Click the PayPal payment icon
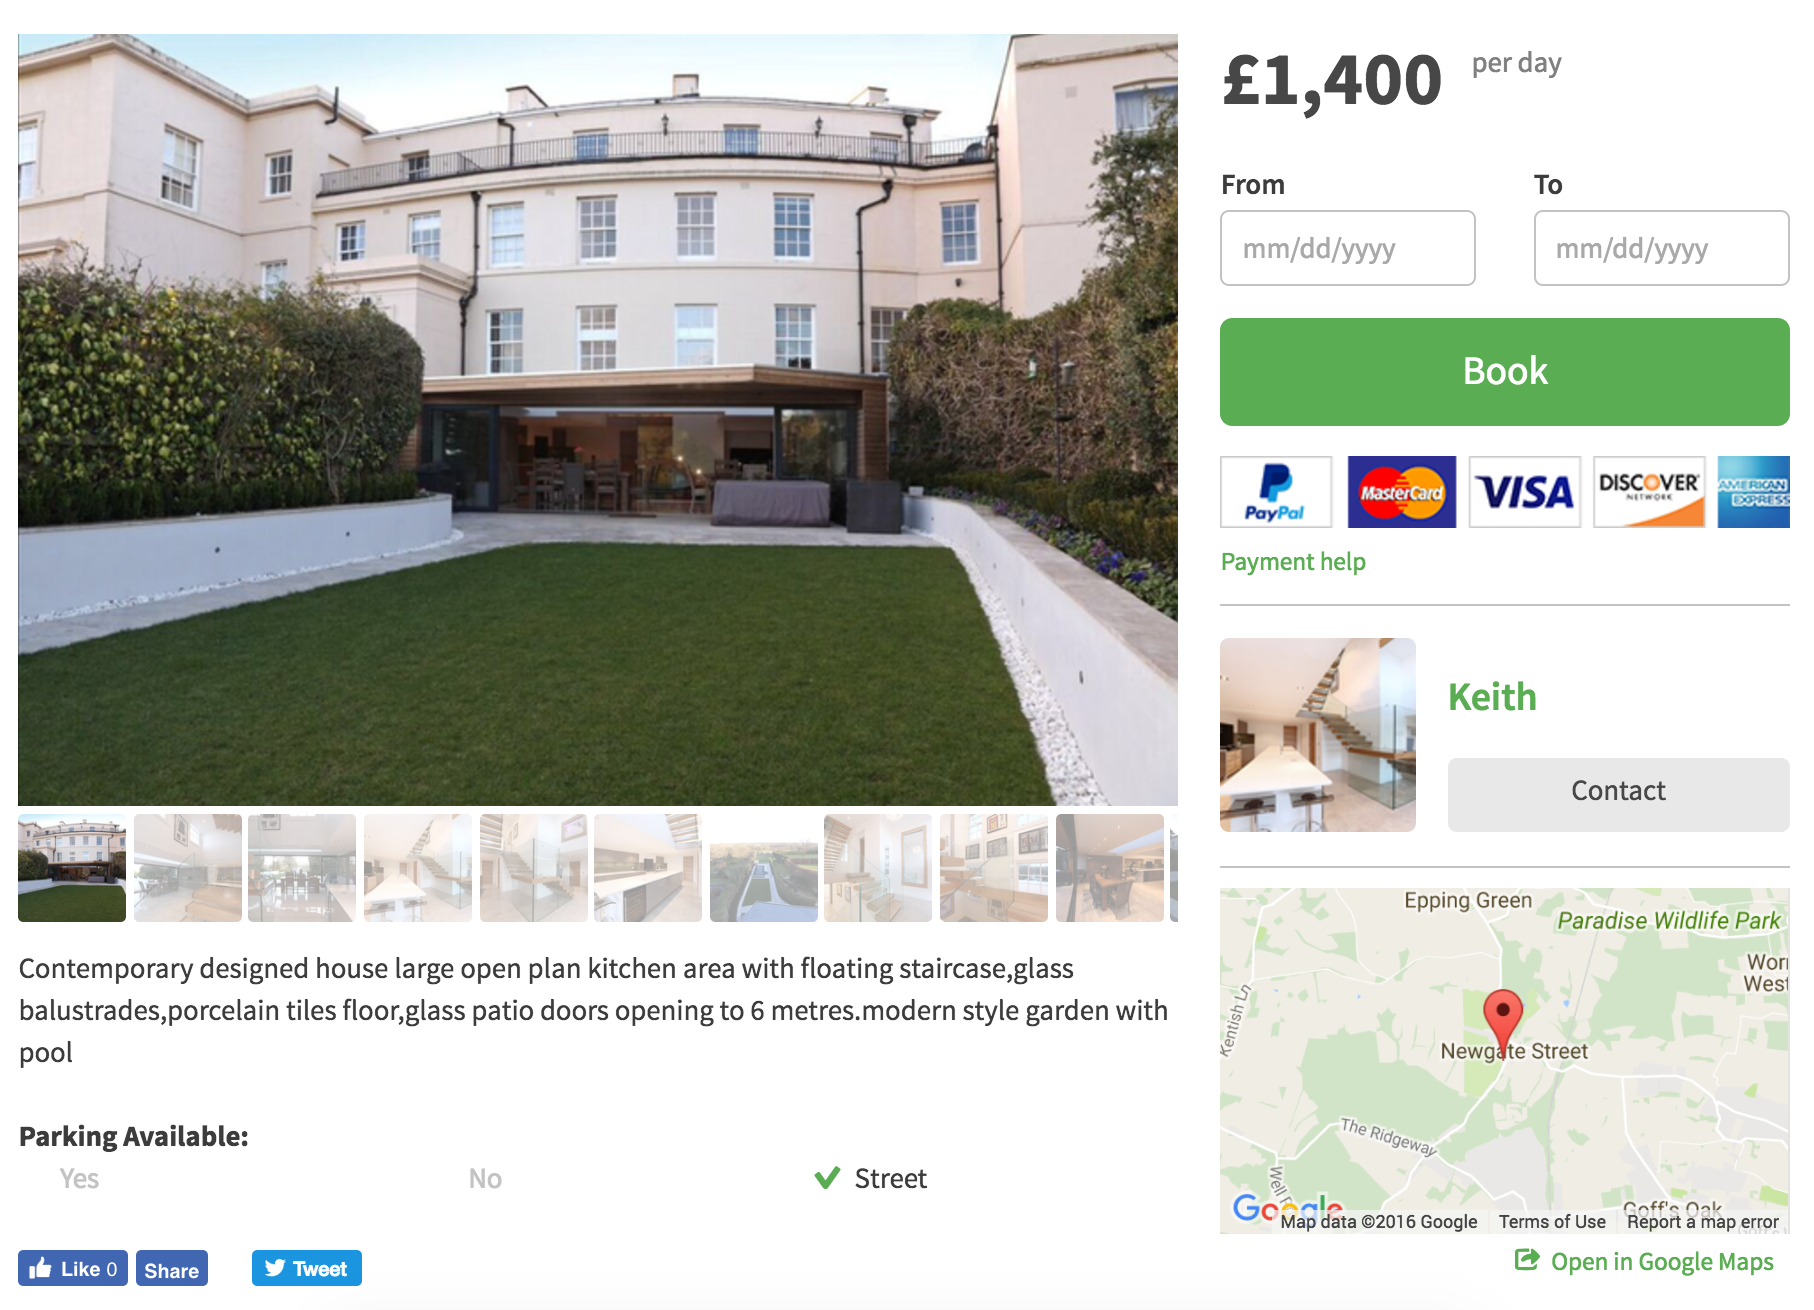 (1276, 492)
